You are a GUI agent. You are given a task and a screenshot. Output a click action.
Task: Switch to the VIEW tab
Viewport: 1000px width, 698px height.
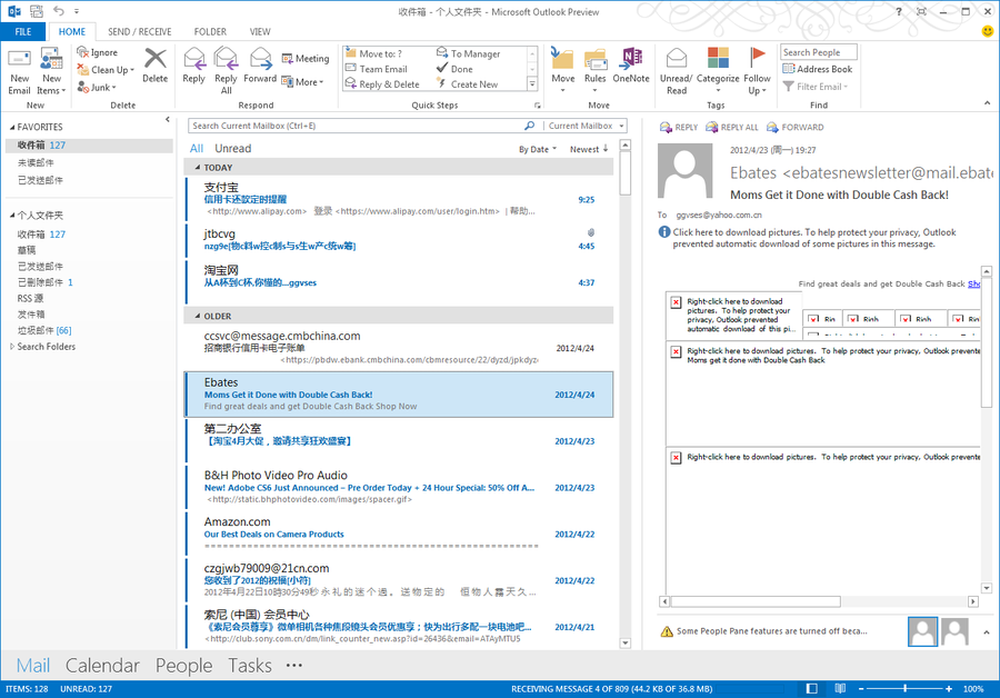click(x=260, y=31)
